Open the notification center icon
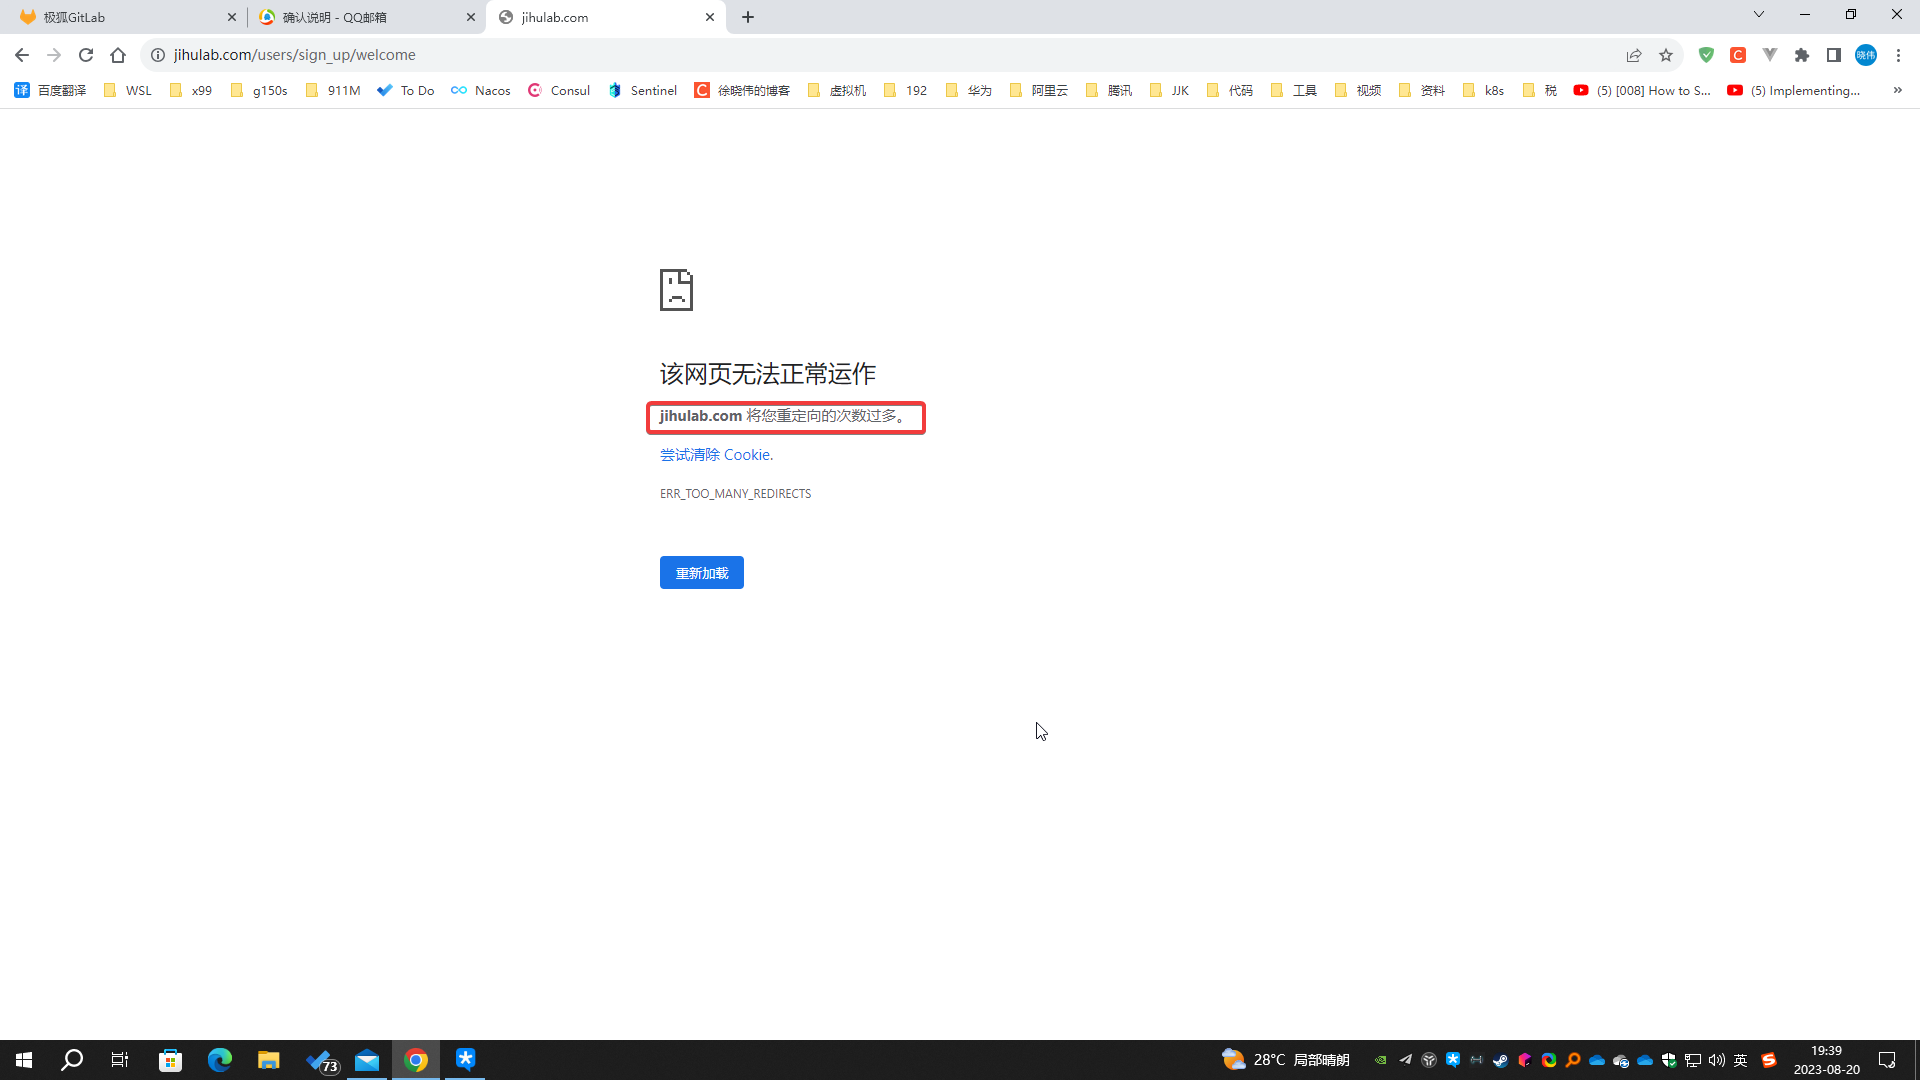The width and height of the screenshot is (1920, 1080). click(x=1887, y=1060)
